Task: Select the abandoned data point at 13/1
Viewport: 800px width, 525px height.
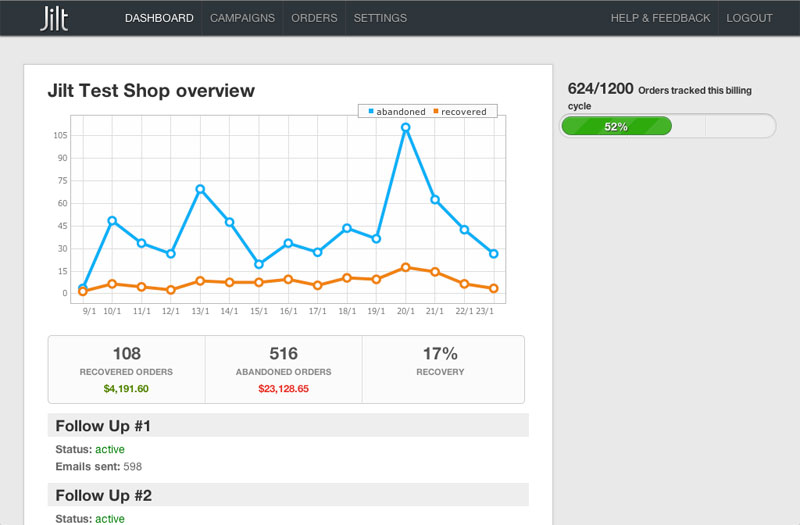Action: pyautogui.click(x=200, y=189)
